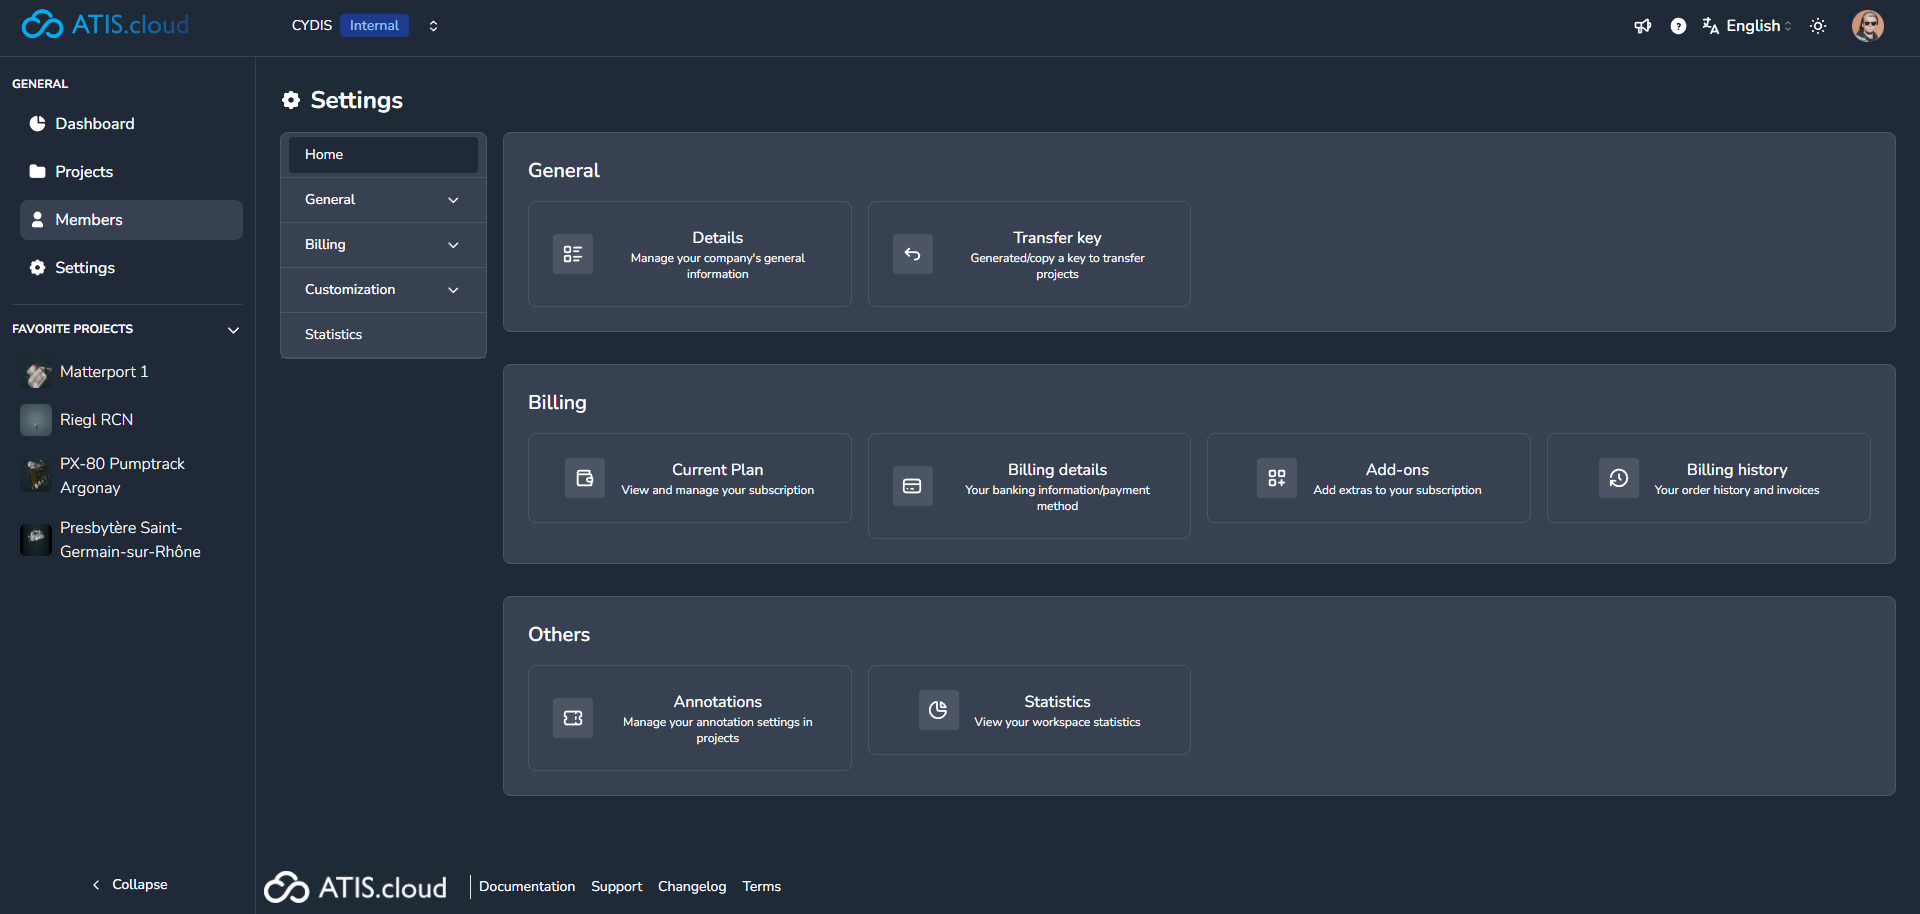Click the Internal workspace badge

coord(374,25)
